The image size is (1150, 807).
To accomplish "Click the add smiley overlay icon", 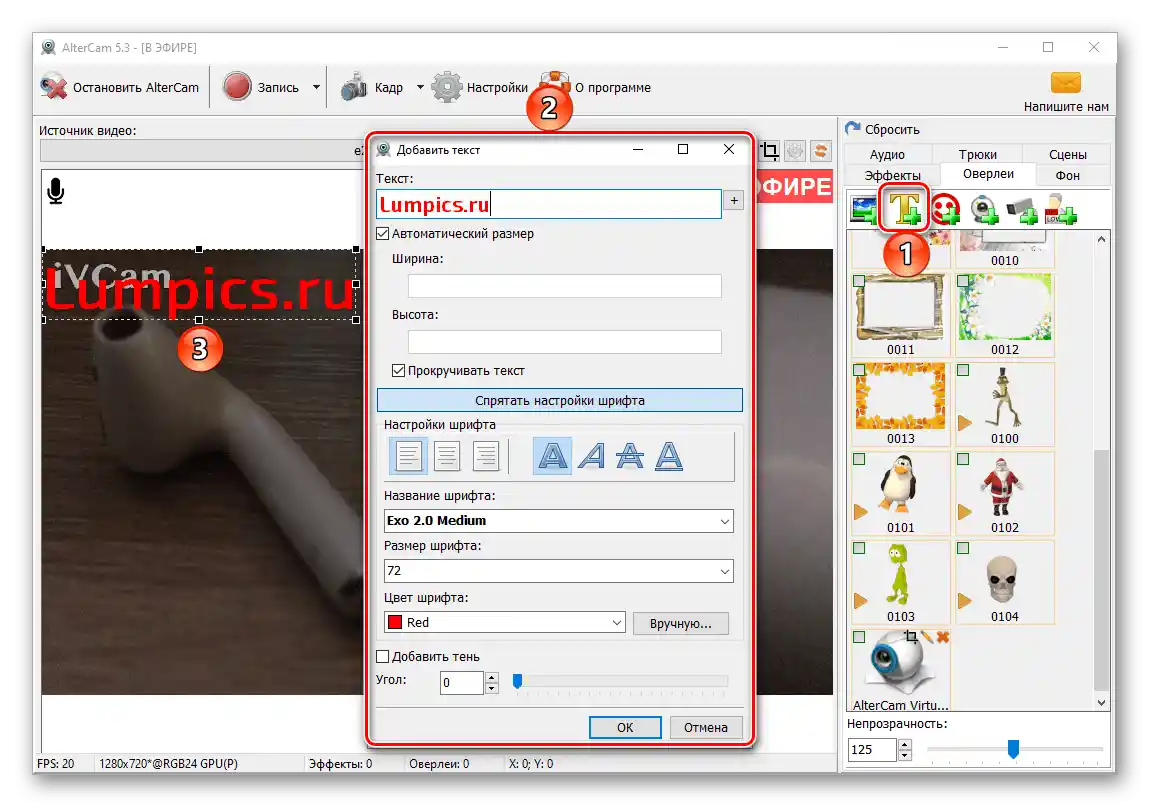I will [946, 209].
